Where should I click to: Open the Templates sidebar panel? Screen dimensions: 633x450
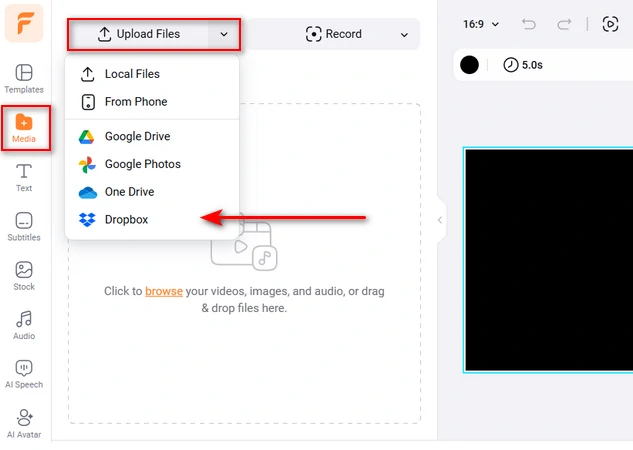point(24,79)
